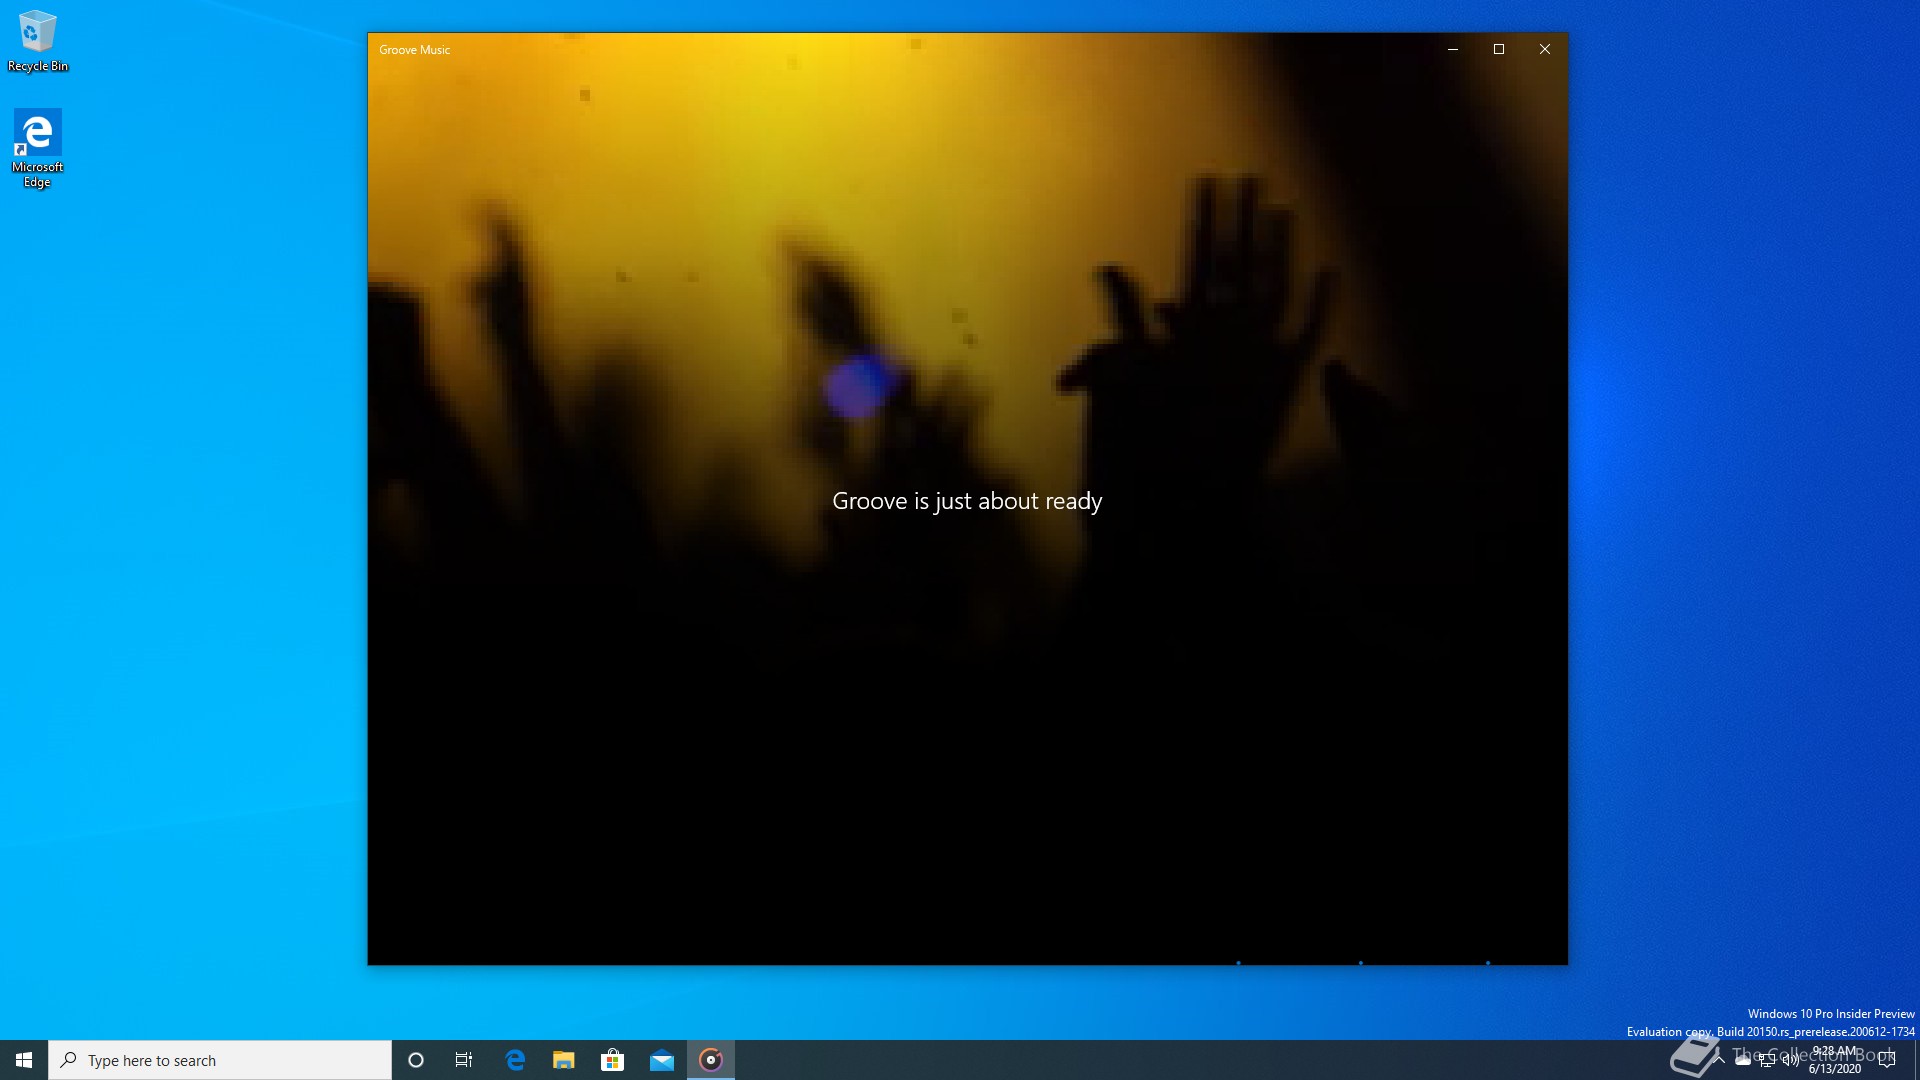Open the network status tray icon
The height and width of the screenshot is (1080, 1920).
tap(1767, 1060)
